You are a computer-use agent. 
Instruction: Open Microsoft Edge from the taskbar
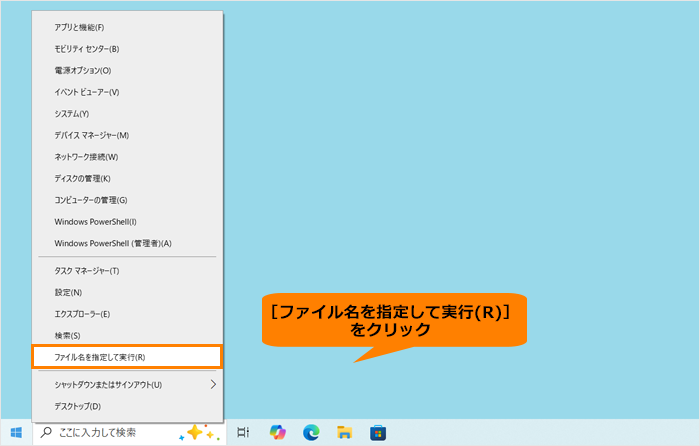coord(311,432)
